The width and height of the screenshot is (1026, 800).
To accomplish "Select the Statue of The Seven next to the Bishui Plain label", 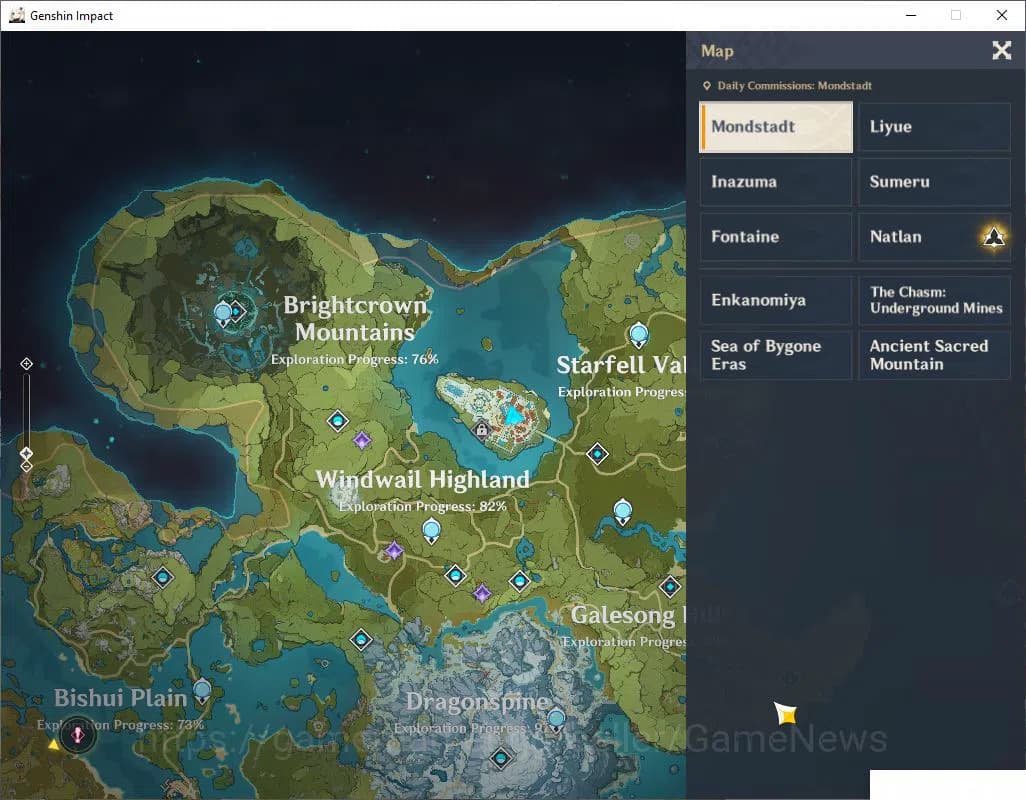I will 202,691.
